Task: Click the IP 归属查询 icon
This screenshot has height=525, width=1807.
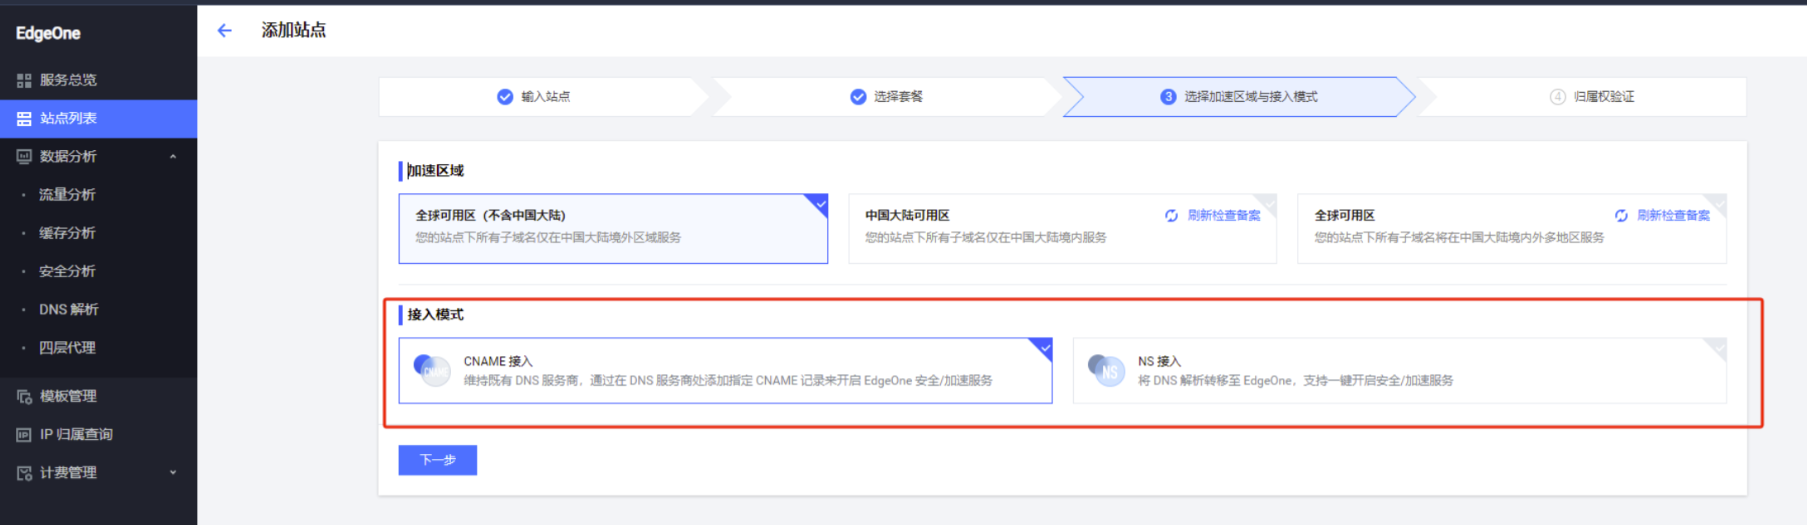Action: pyautogui.click(x=24, y=434)
